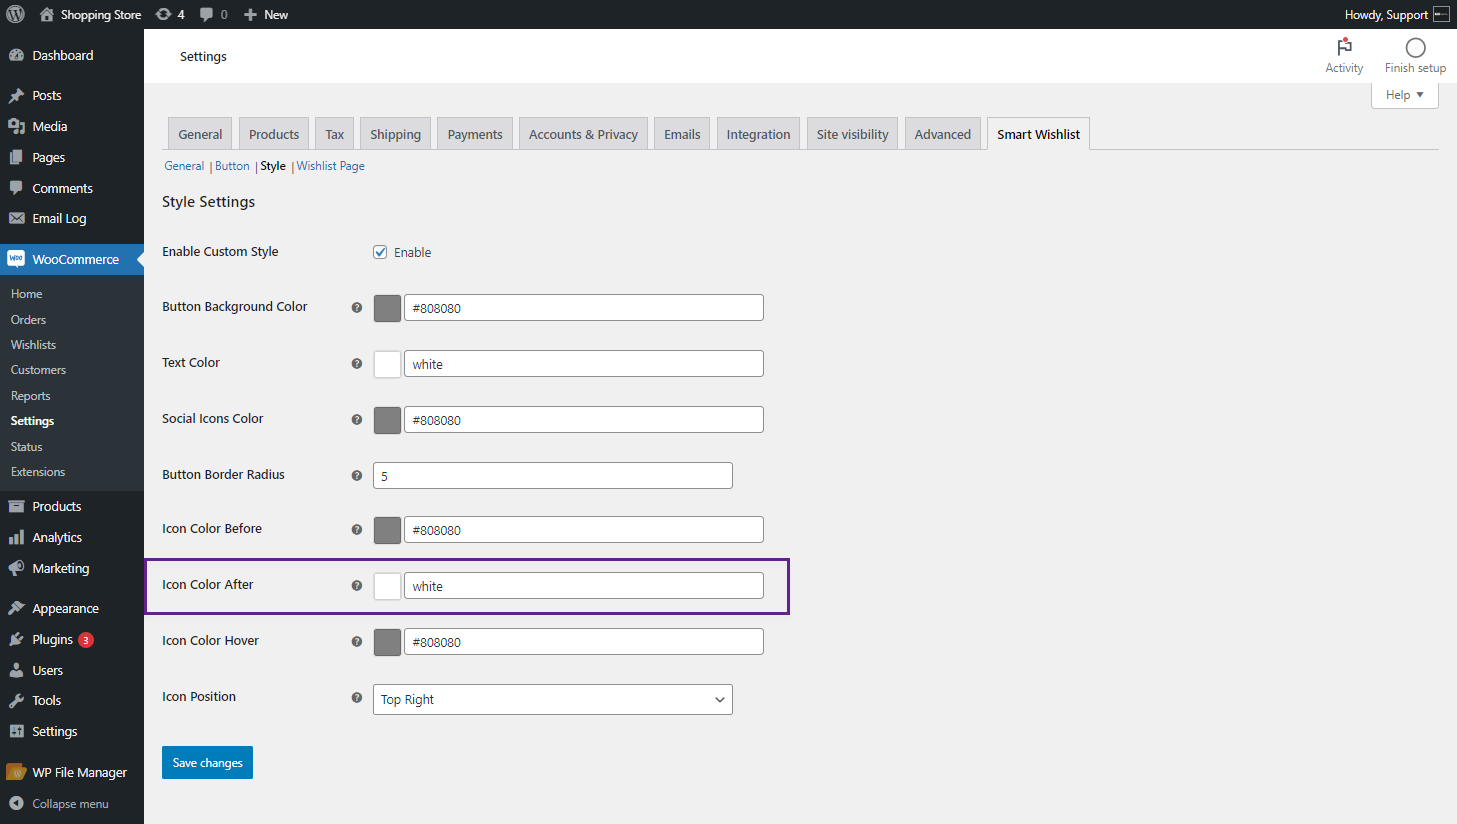Focus the Button Background Color text field
Viewport: 1457px width, 824px height.
[x=584, y=308]
